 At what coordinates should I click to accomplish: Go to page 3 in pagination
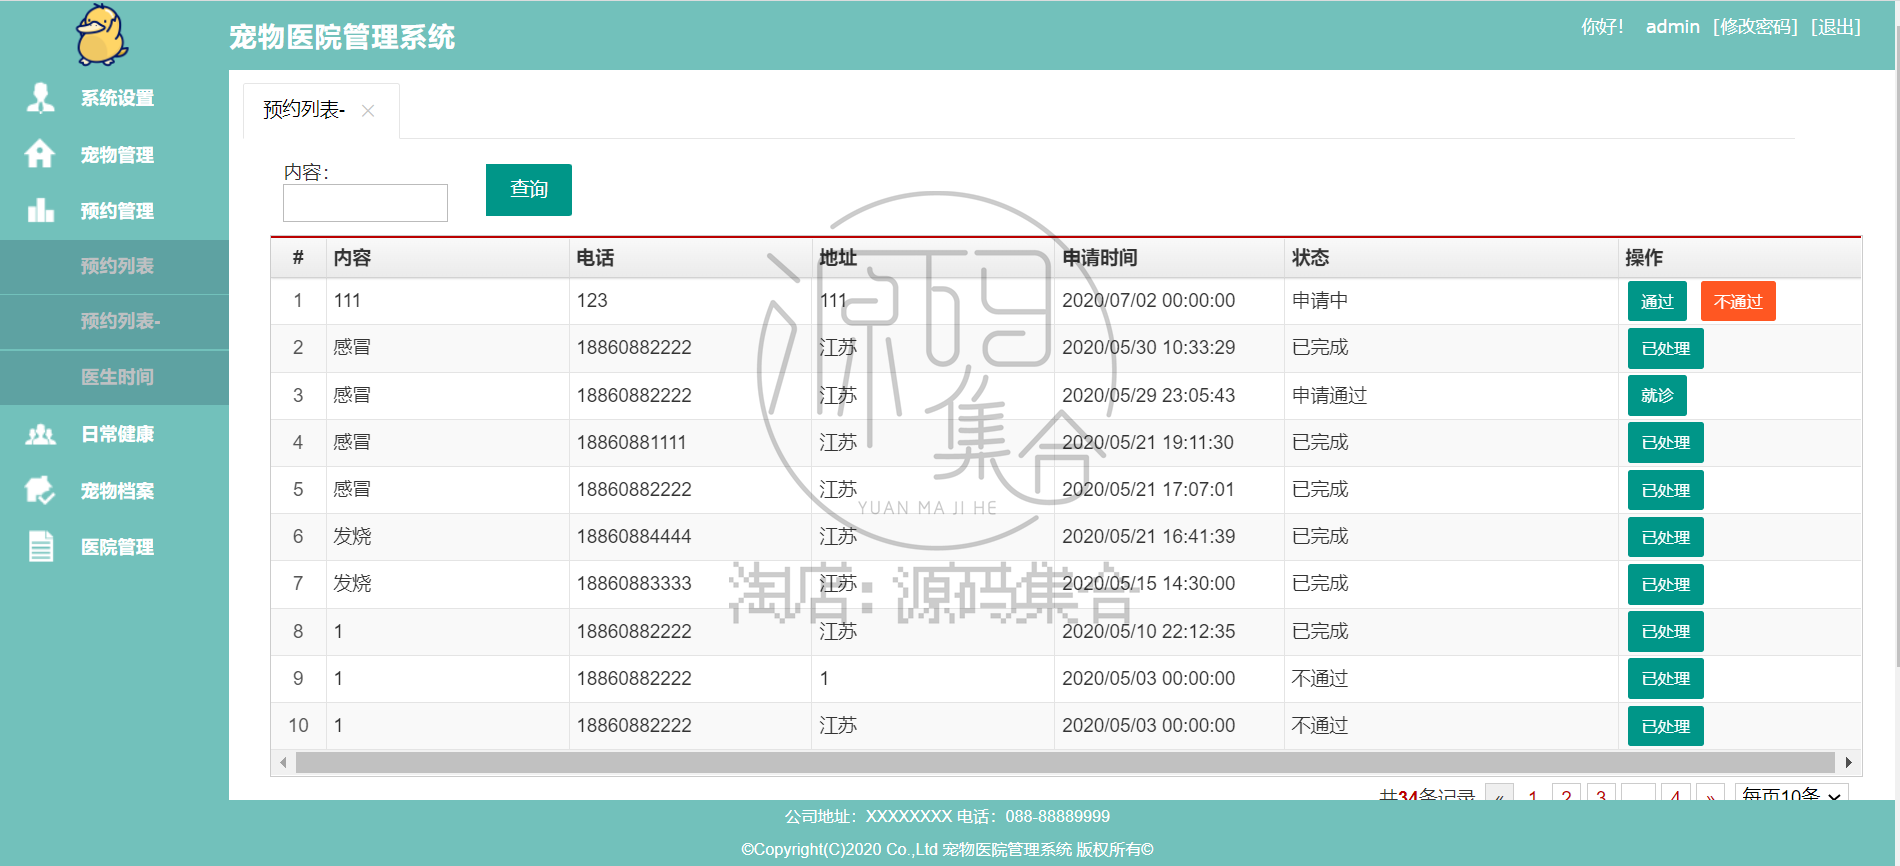click(1601, 793)
